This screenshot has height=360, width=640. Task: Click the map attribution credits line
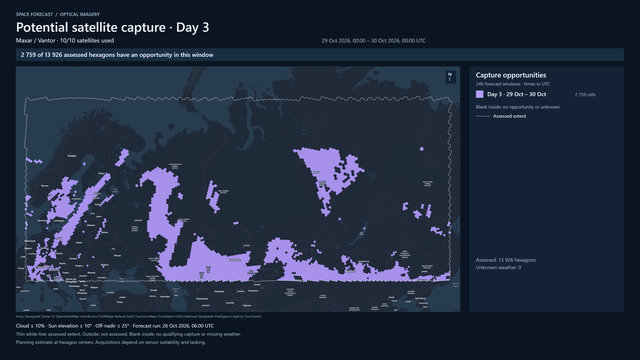139,316
